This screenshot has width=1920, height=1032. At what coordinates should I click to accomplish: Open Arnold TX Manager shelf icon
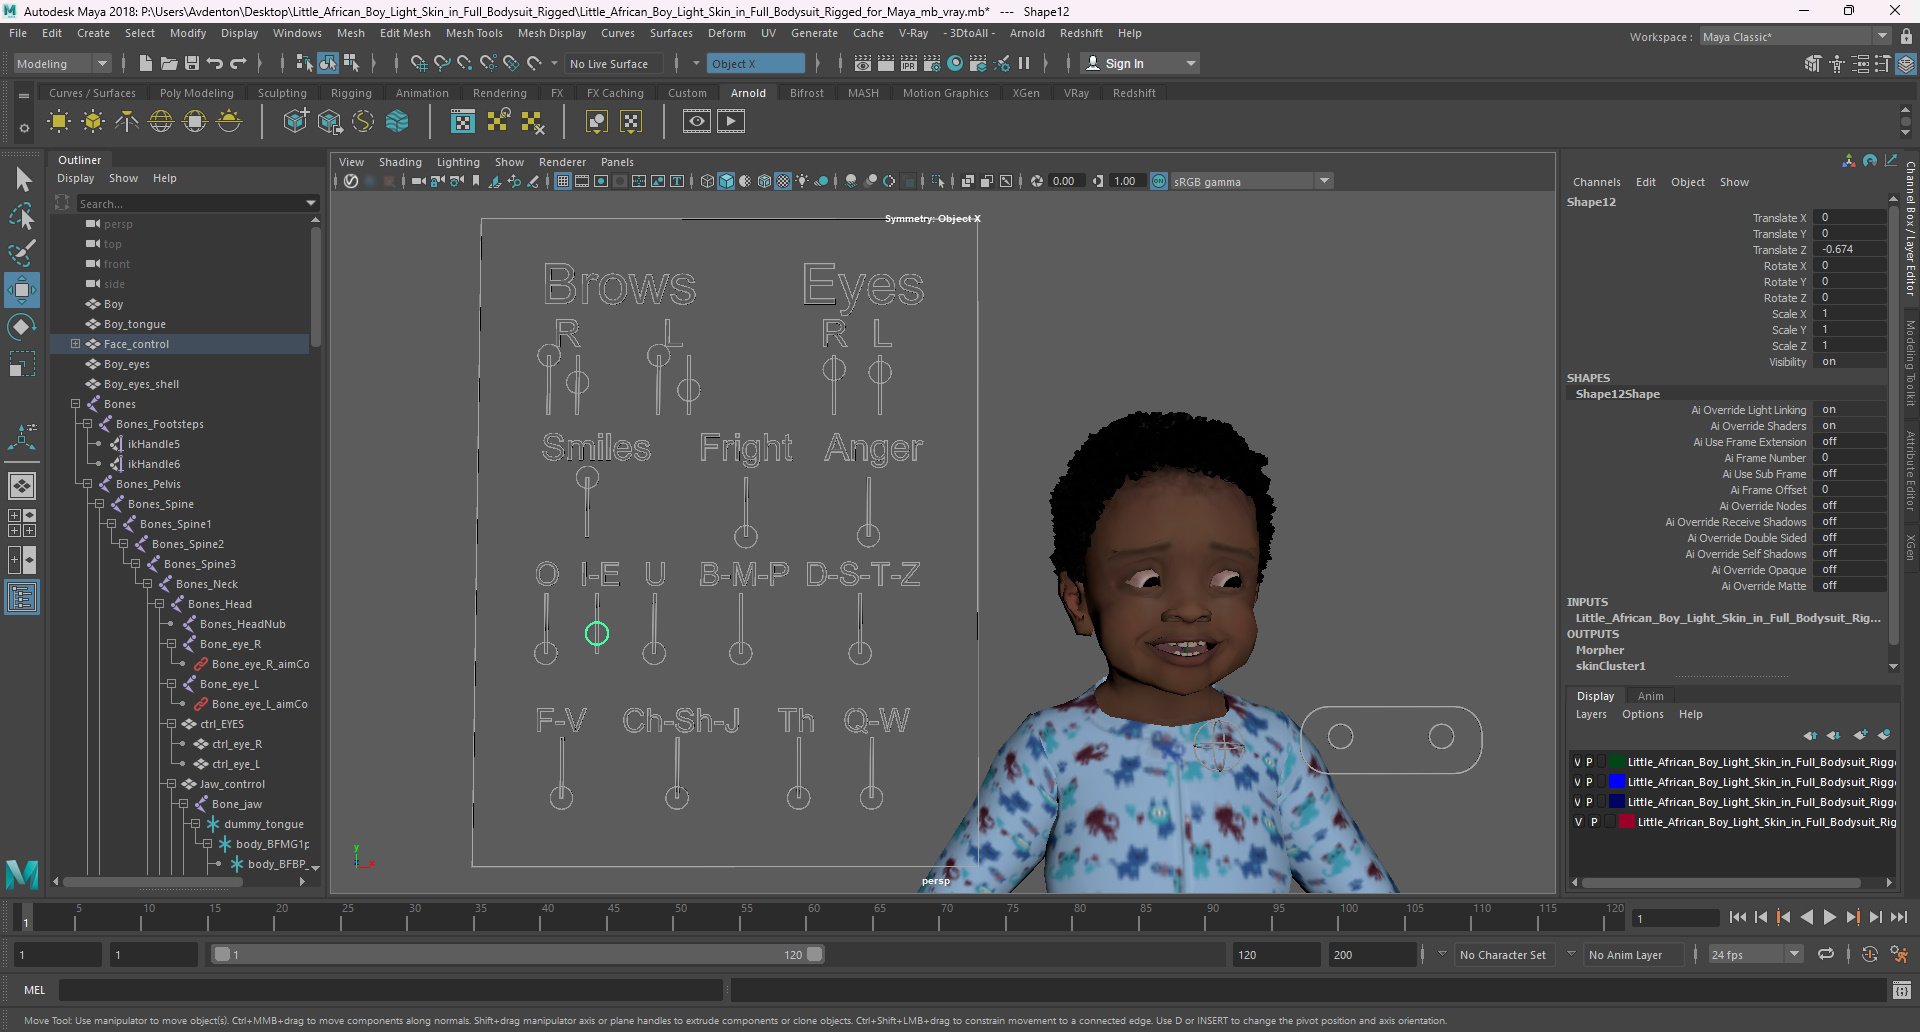click(x=463, y=122)
